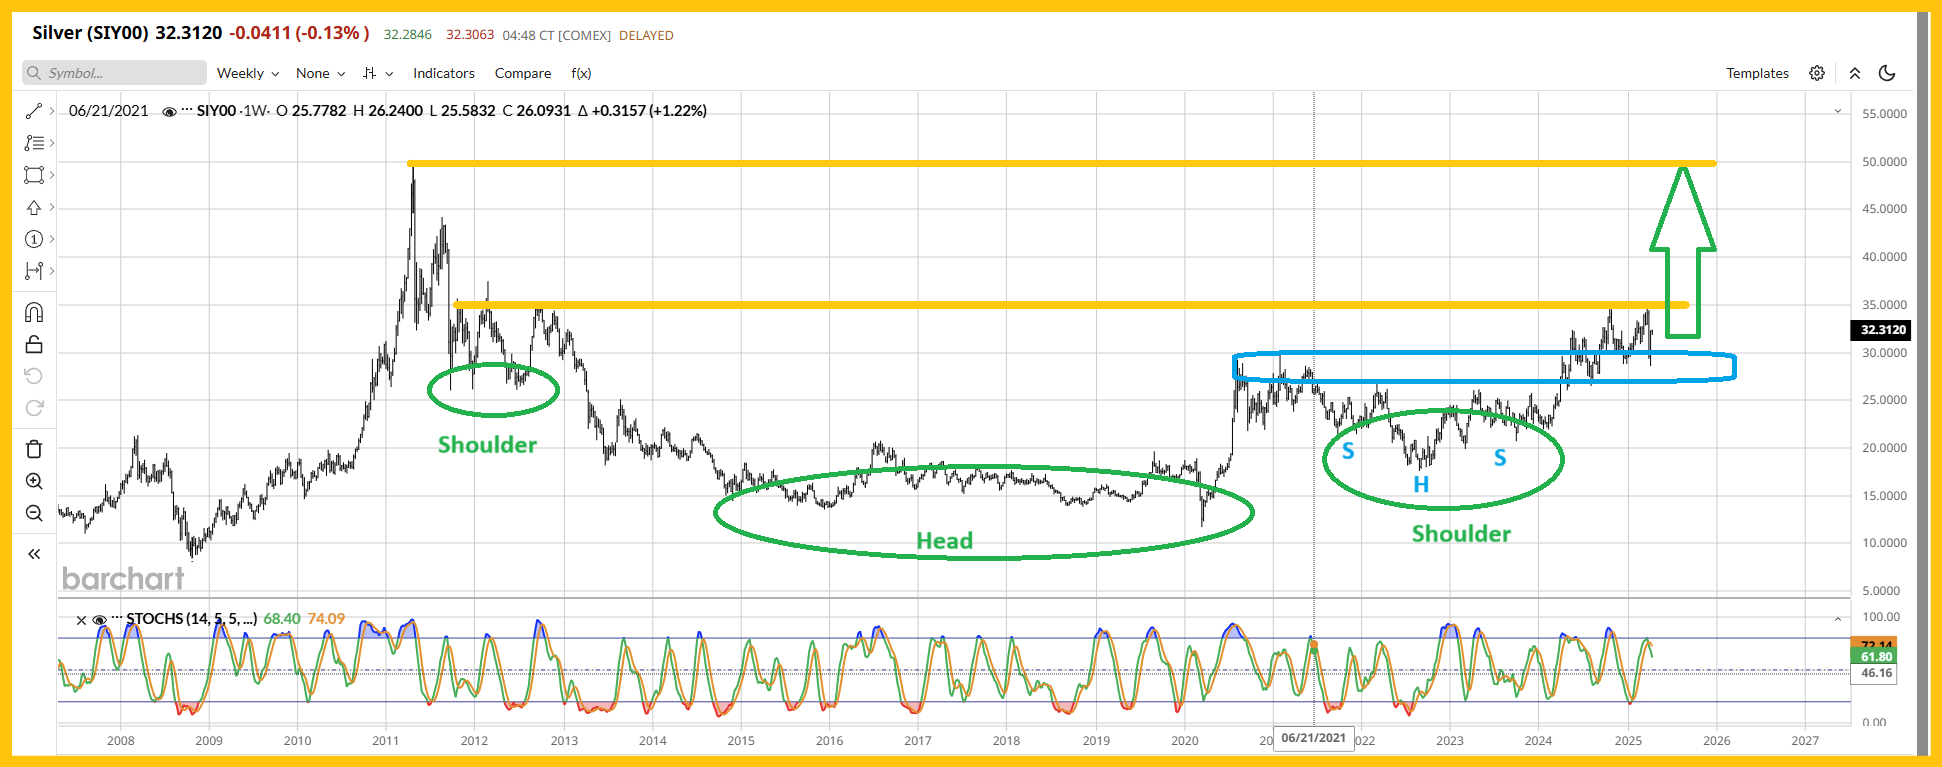Screen dimensions: 1942x767
Task: Expand the arrow marker tool flyout
Action: [x=52, y=207]
